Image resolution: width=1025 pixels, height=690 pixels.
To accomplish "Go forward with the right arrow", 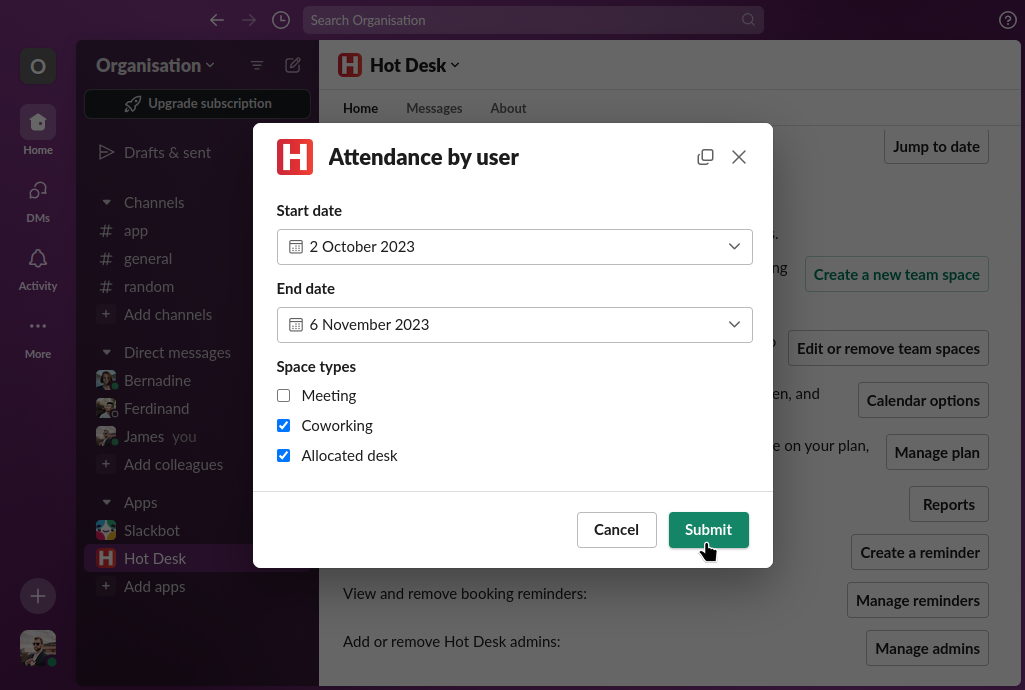I will [x=249, y=20].
